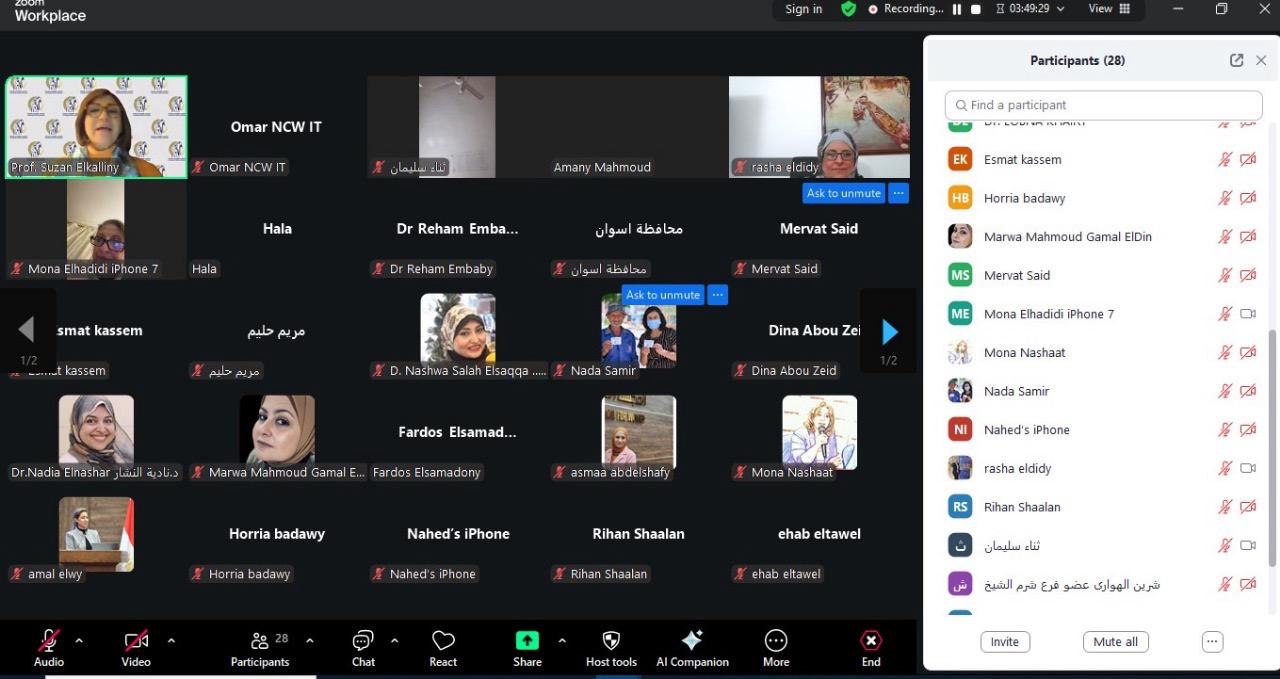Open the Chat panel icon
Image resolution: width=1280 pixels, height=679 pixels.
[x=363, y=641]
